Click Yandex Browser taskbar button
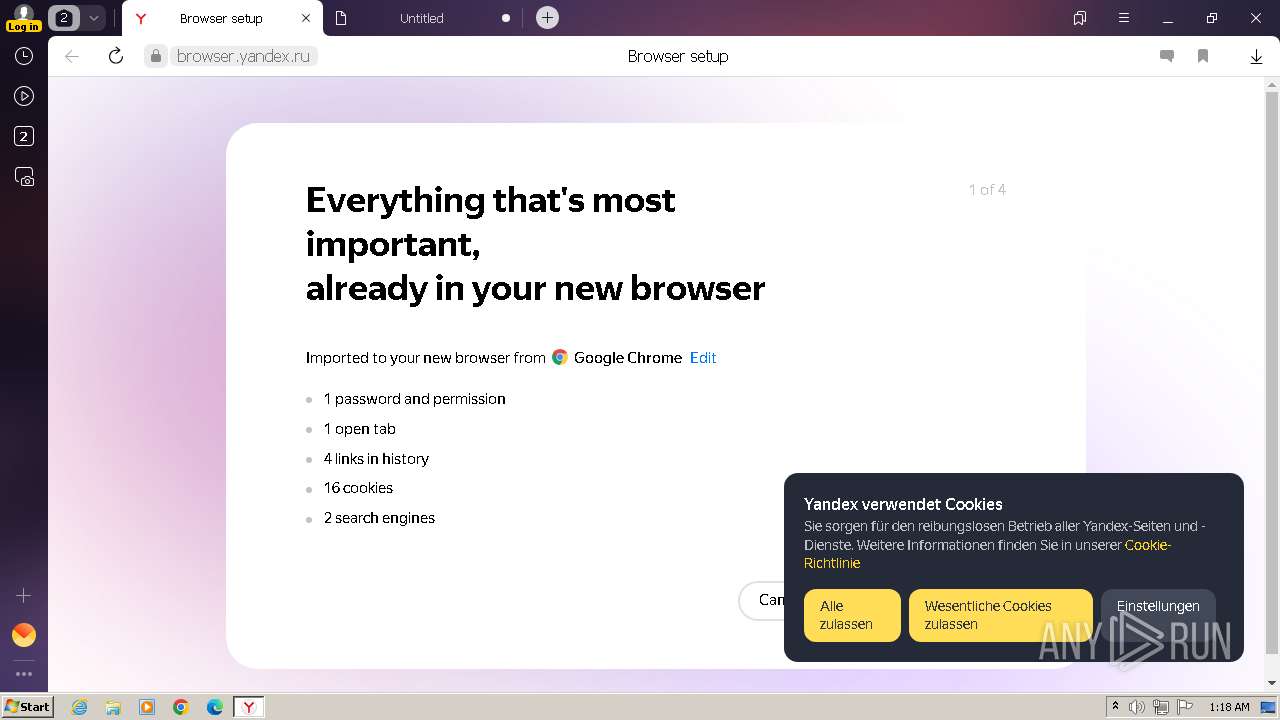This screenshot has height=720, width=1280. [249, 707]
